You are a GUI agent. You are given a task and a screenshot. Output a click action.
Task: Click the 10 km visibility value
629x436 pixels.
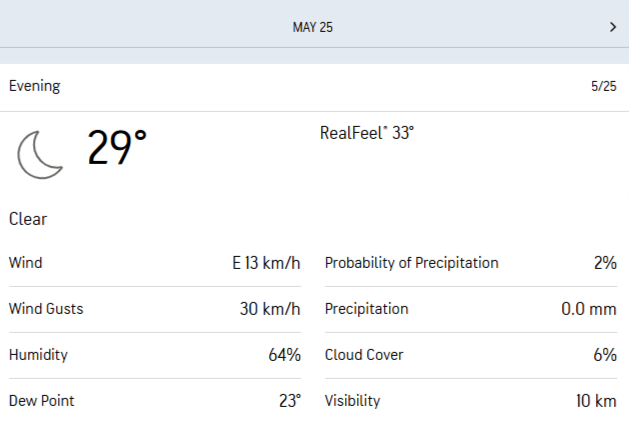click(x=596, y=401)
